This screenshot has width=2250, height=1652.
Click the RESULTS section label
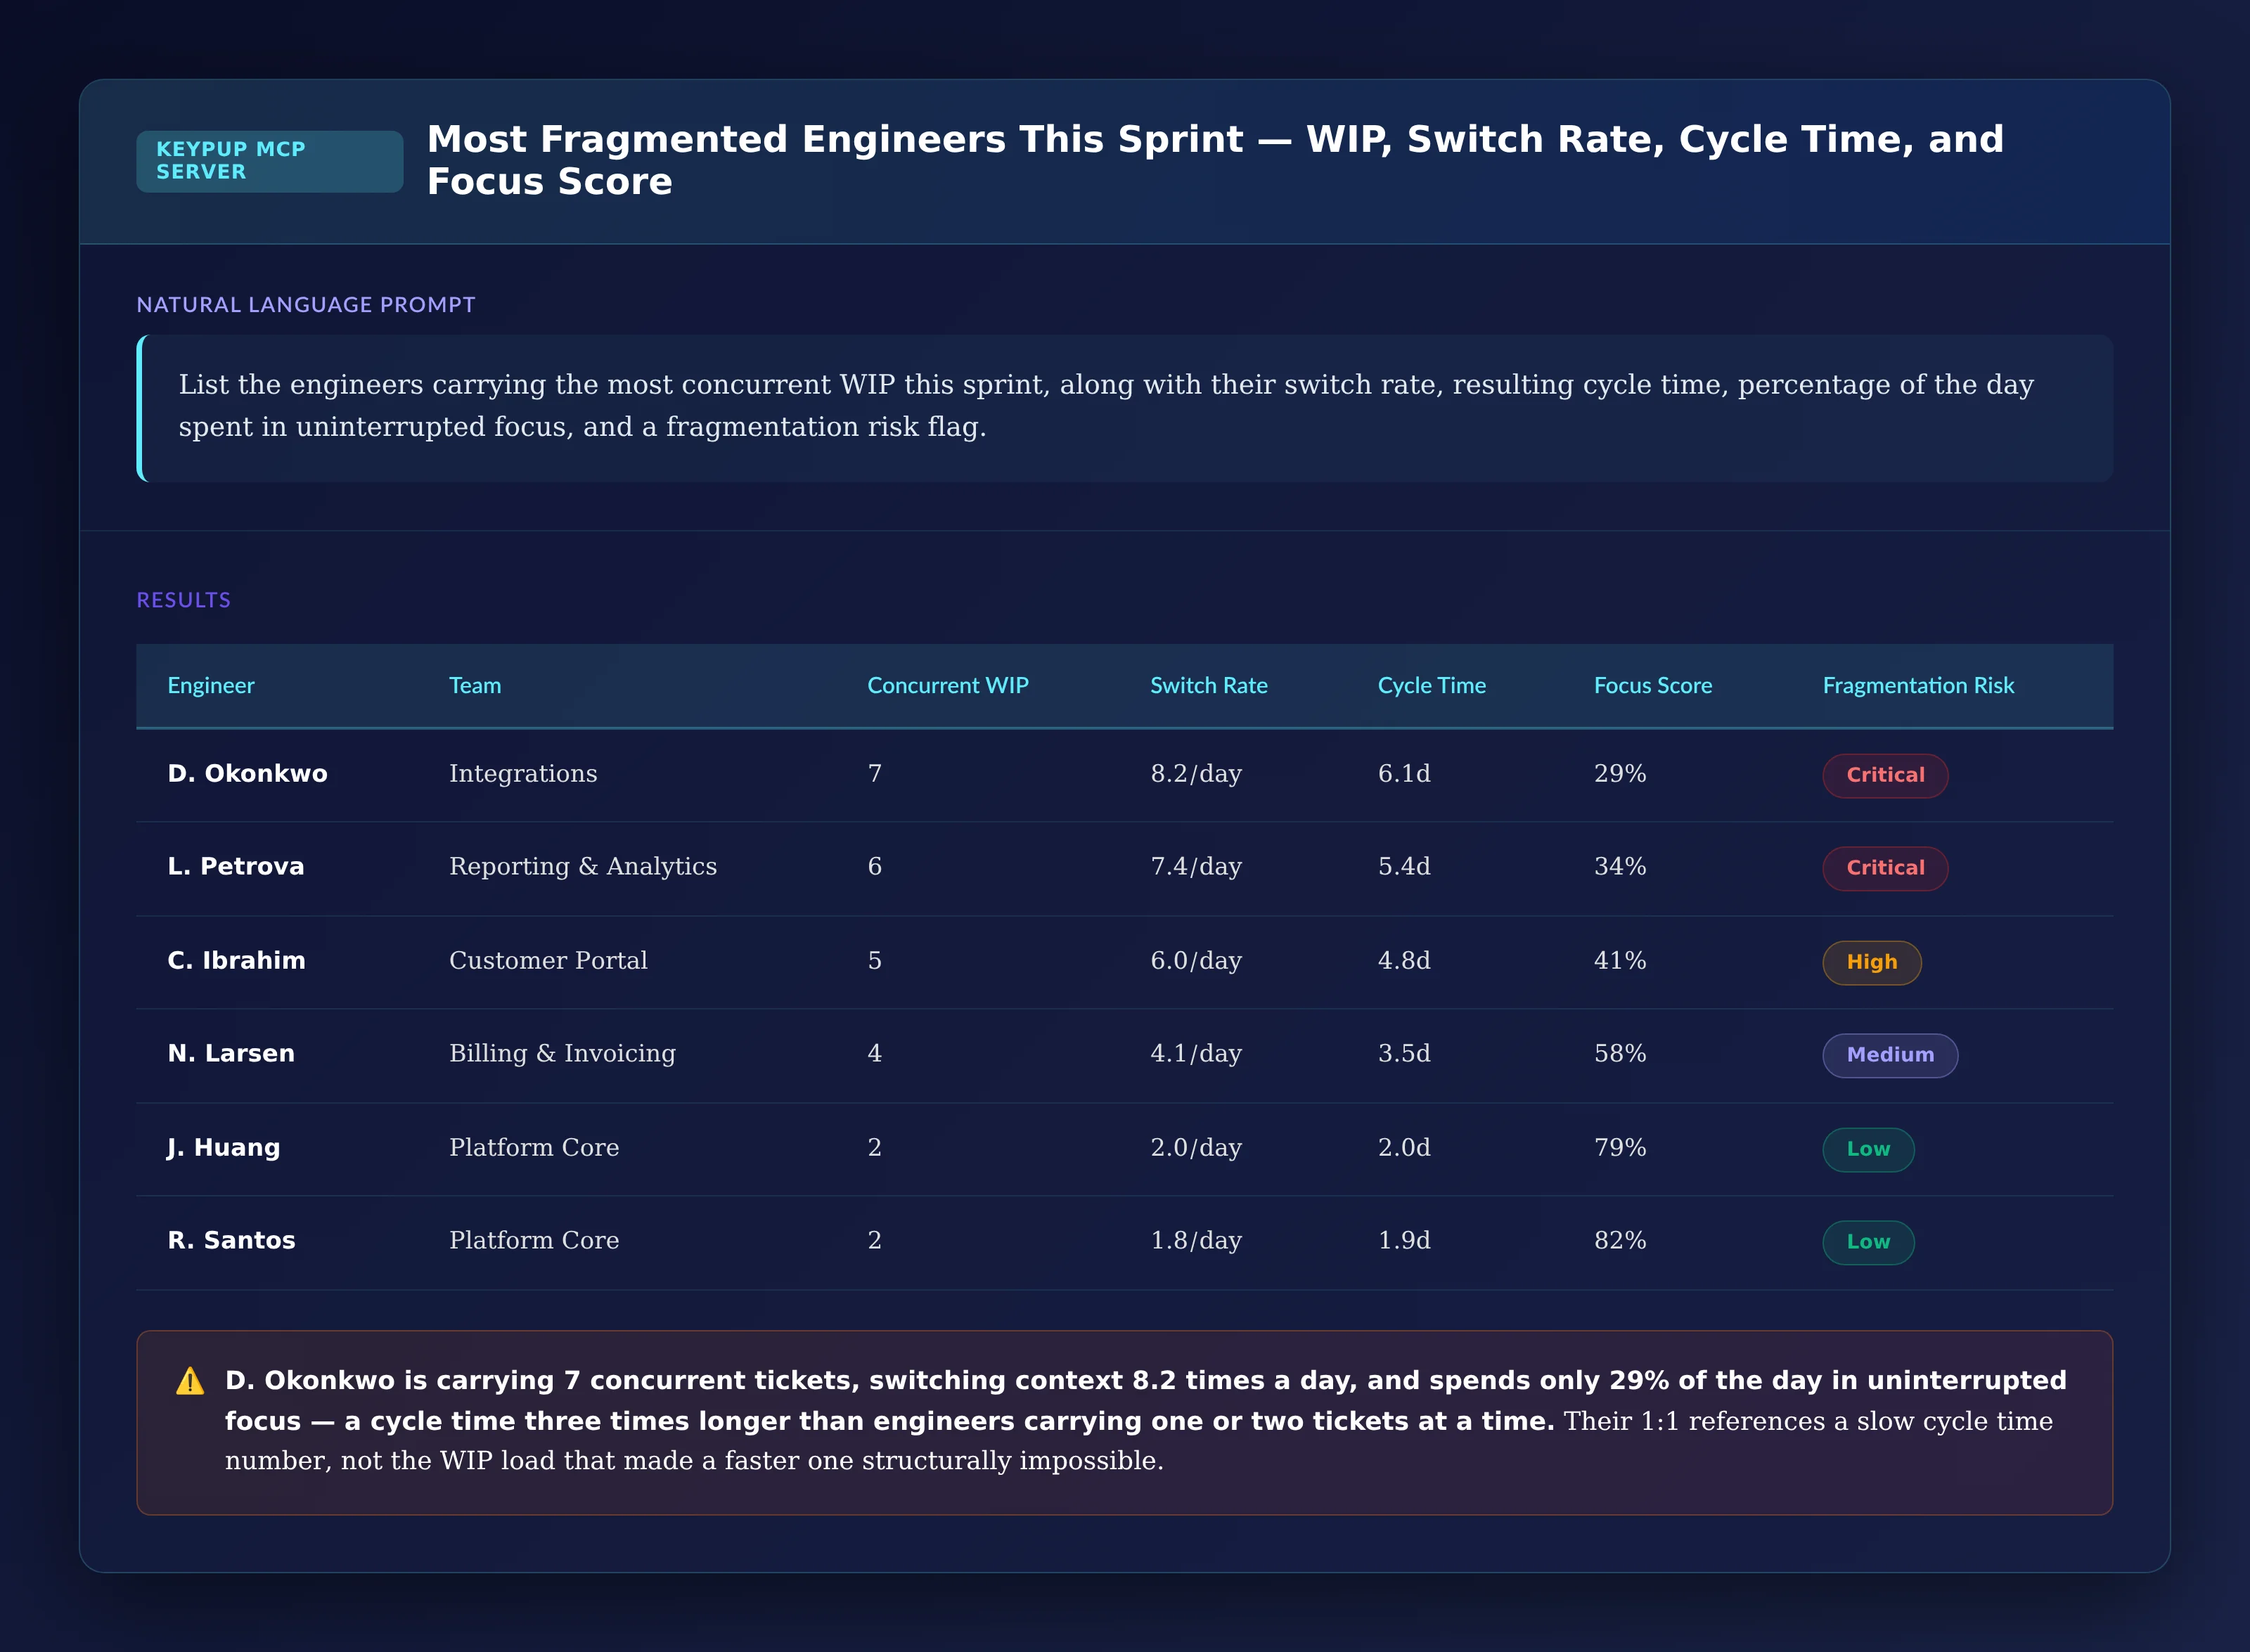click(184, 600)
